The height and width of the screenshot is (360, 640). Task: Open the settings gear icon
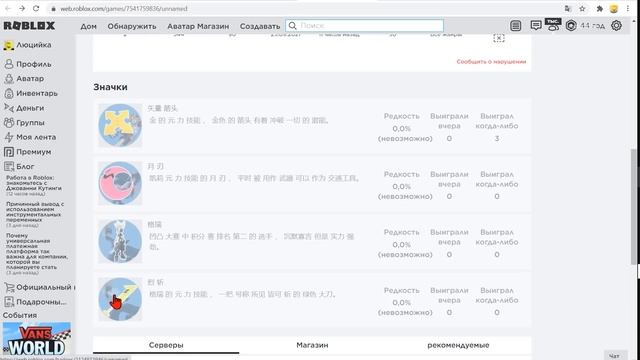[x=616, y=26]
